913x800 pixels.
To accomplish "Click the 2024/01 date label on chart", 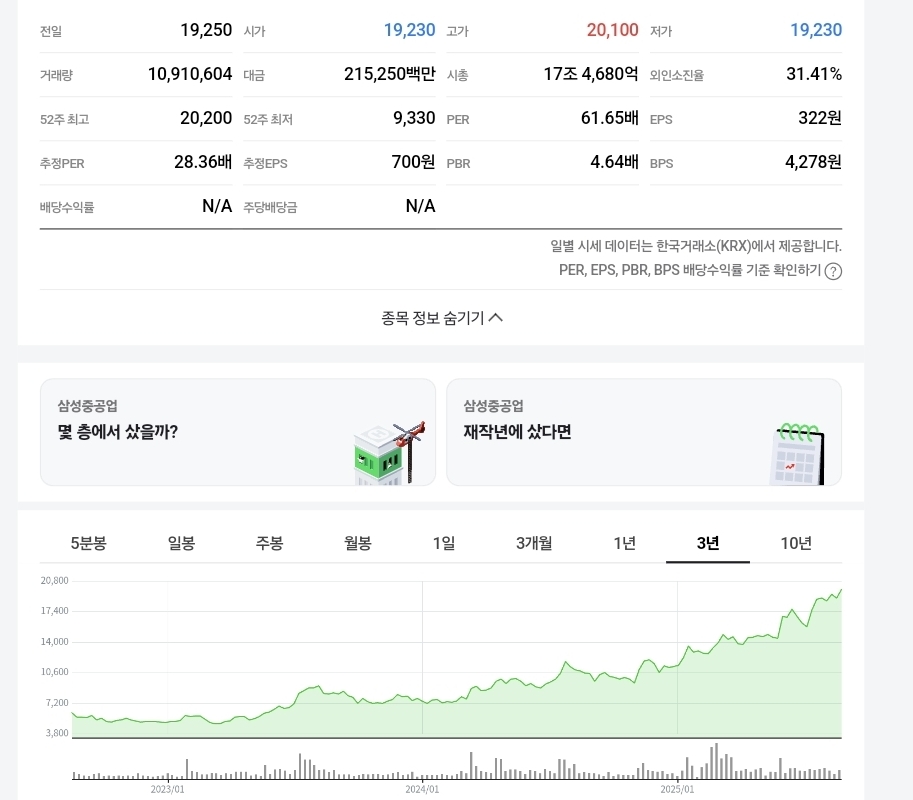I will [x=422, y=790].
